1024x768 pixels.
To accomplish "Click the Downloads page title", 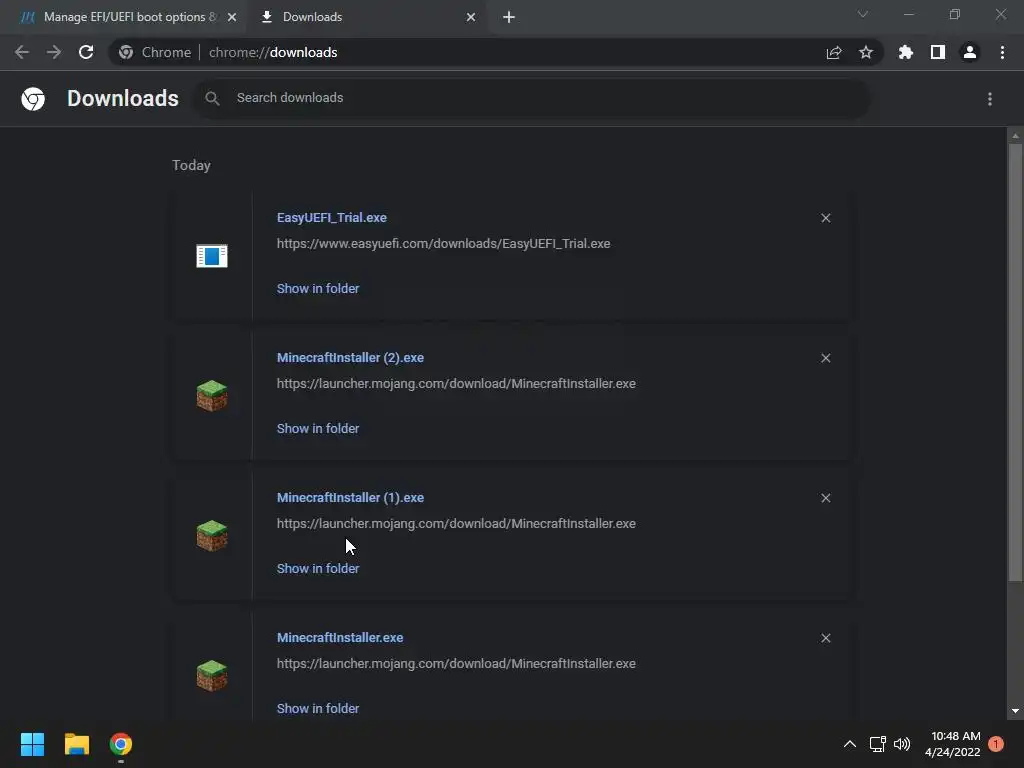I will point(123,99).
